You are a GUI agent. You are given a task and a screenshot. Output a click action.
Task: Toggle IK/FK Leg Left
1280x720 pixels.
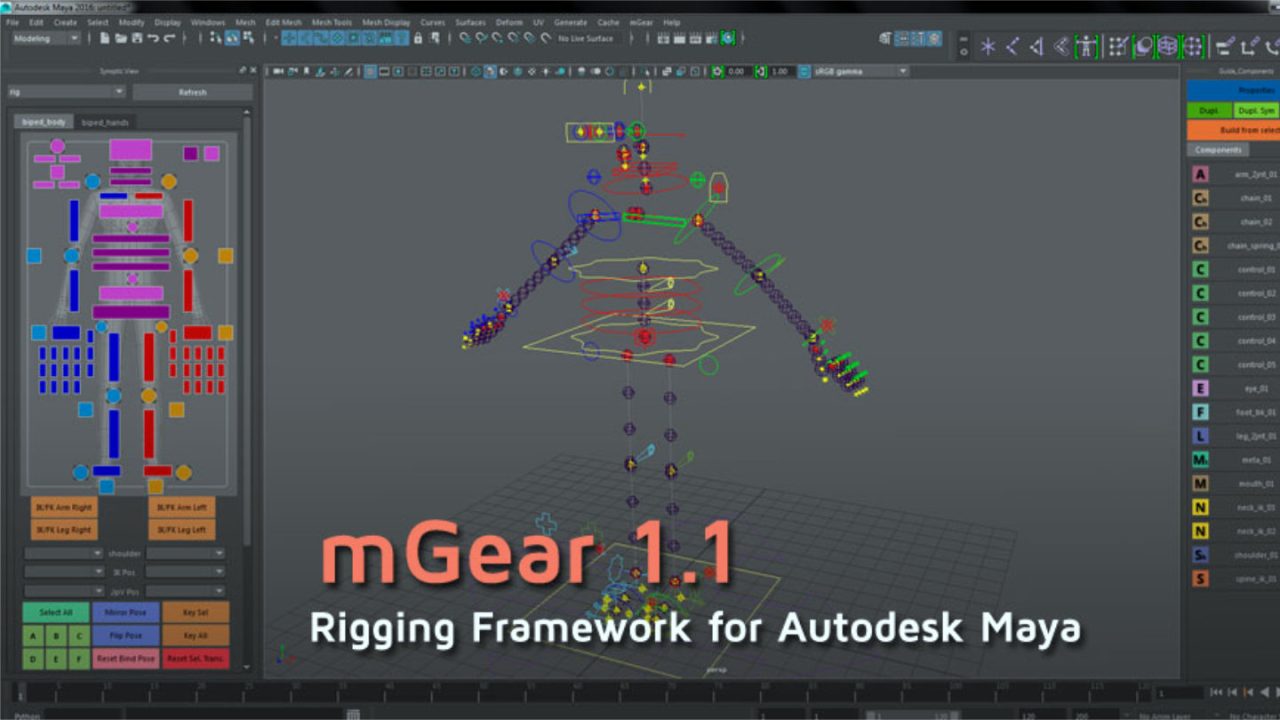(x=182, y=530)
